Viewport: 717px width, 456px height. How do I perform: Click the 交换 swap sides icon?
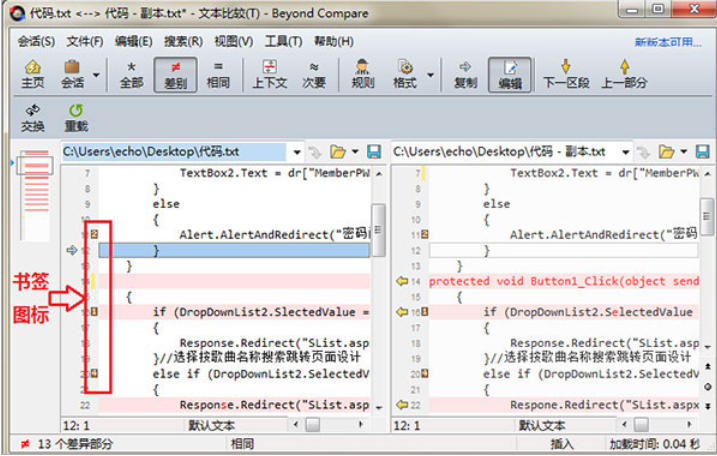point(33,118)
